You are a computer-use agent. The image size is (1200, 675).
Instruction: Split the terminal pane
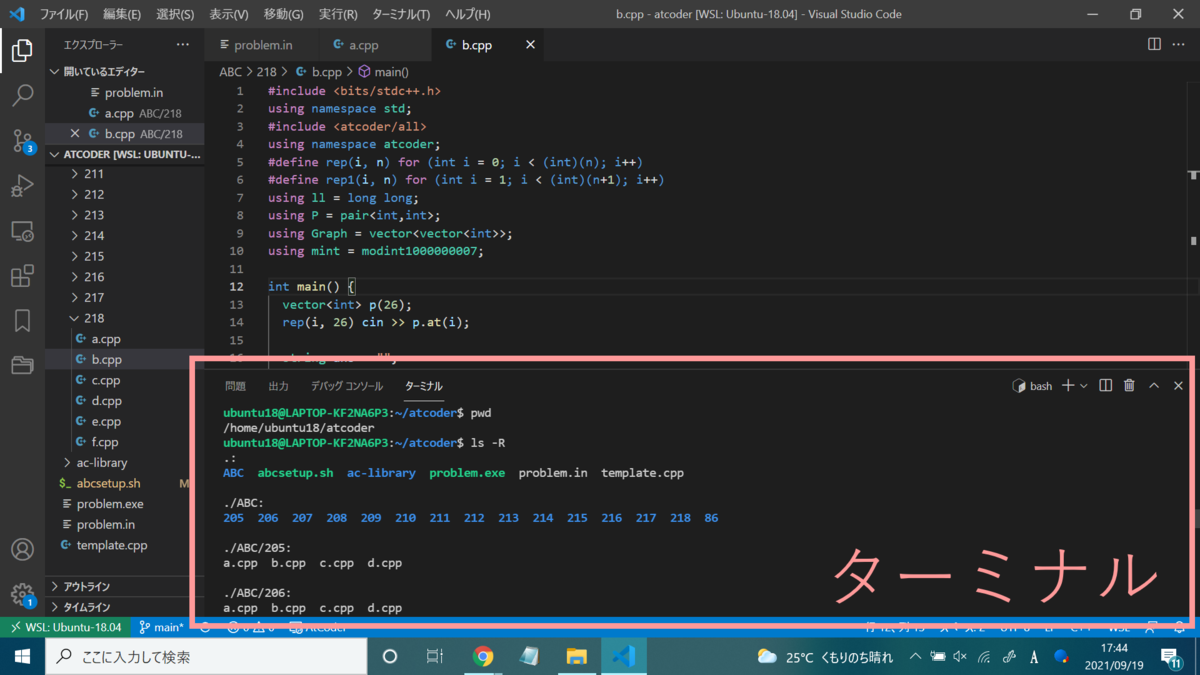[x=1105, y=385]
